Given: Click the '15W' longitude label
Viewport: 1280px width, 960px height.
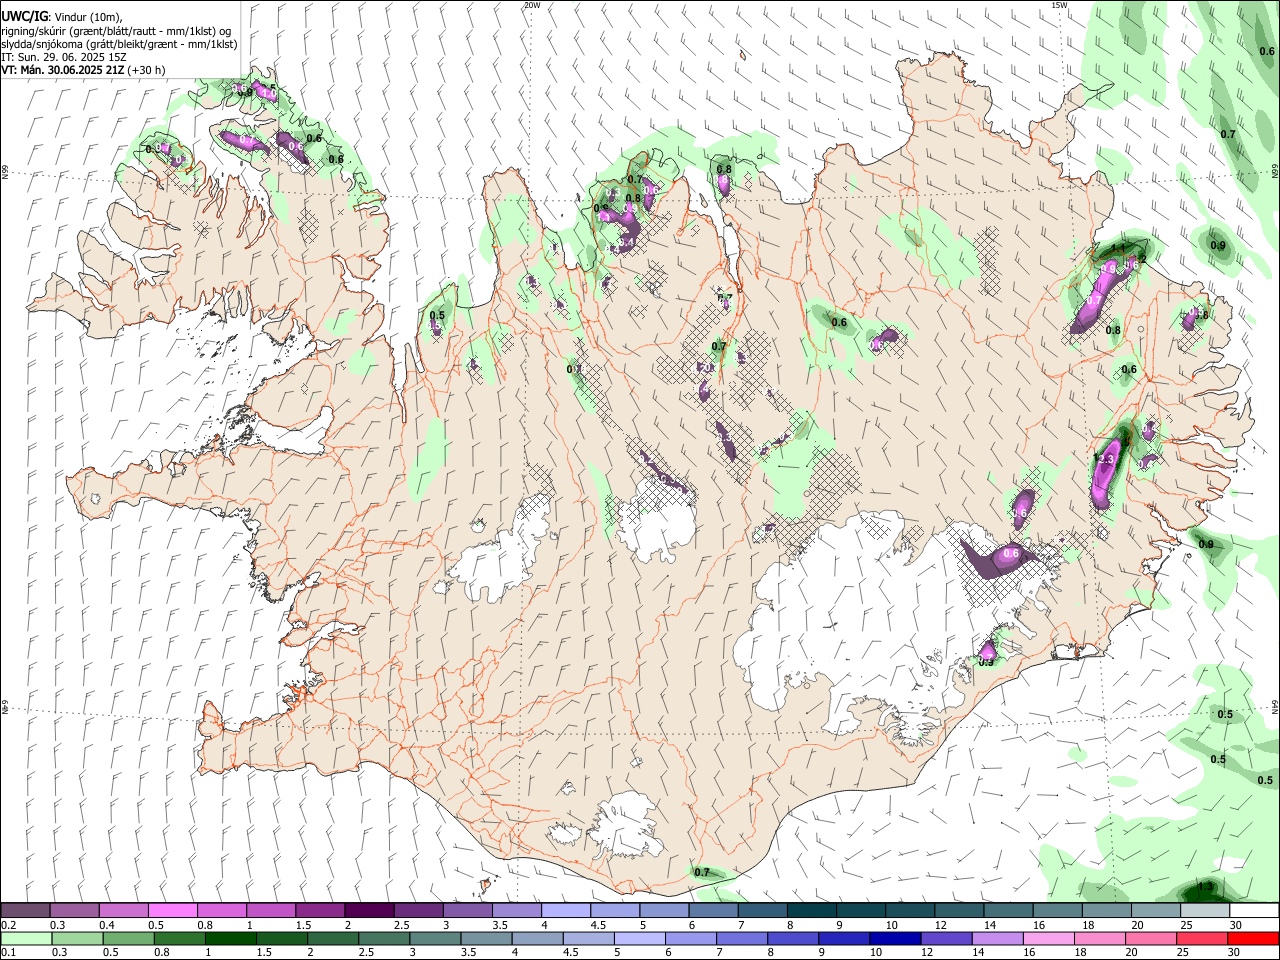Looking at the screenshot, I should point(1059,5).
